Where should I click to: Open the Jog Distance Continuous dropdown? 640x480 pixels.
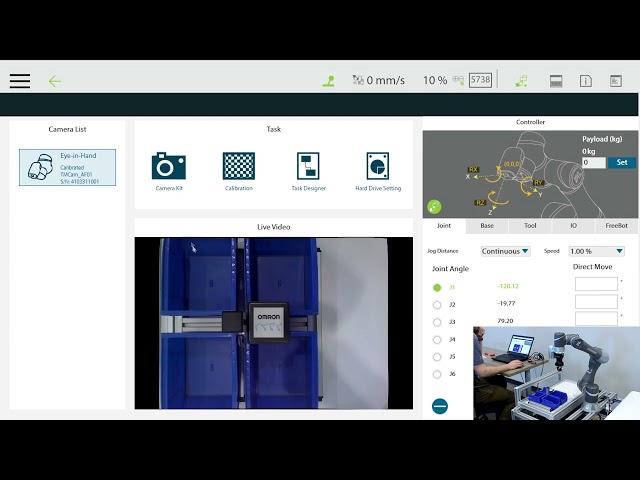(505, 251)
